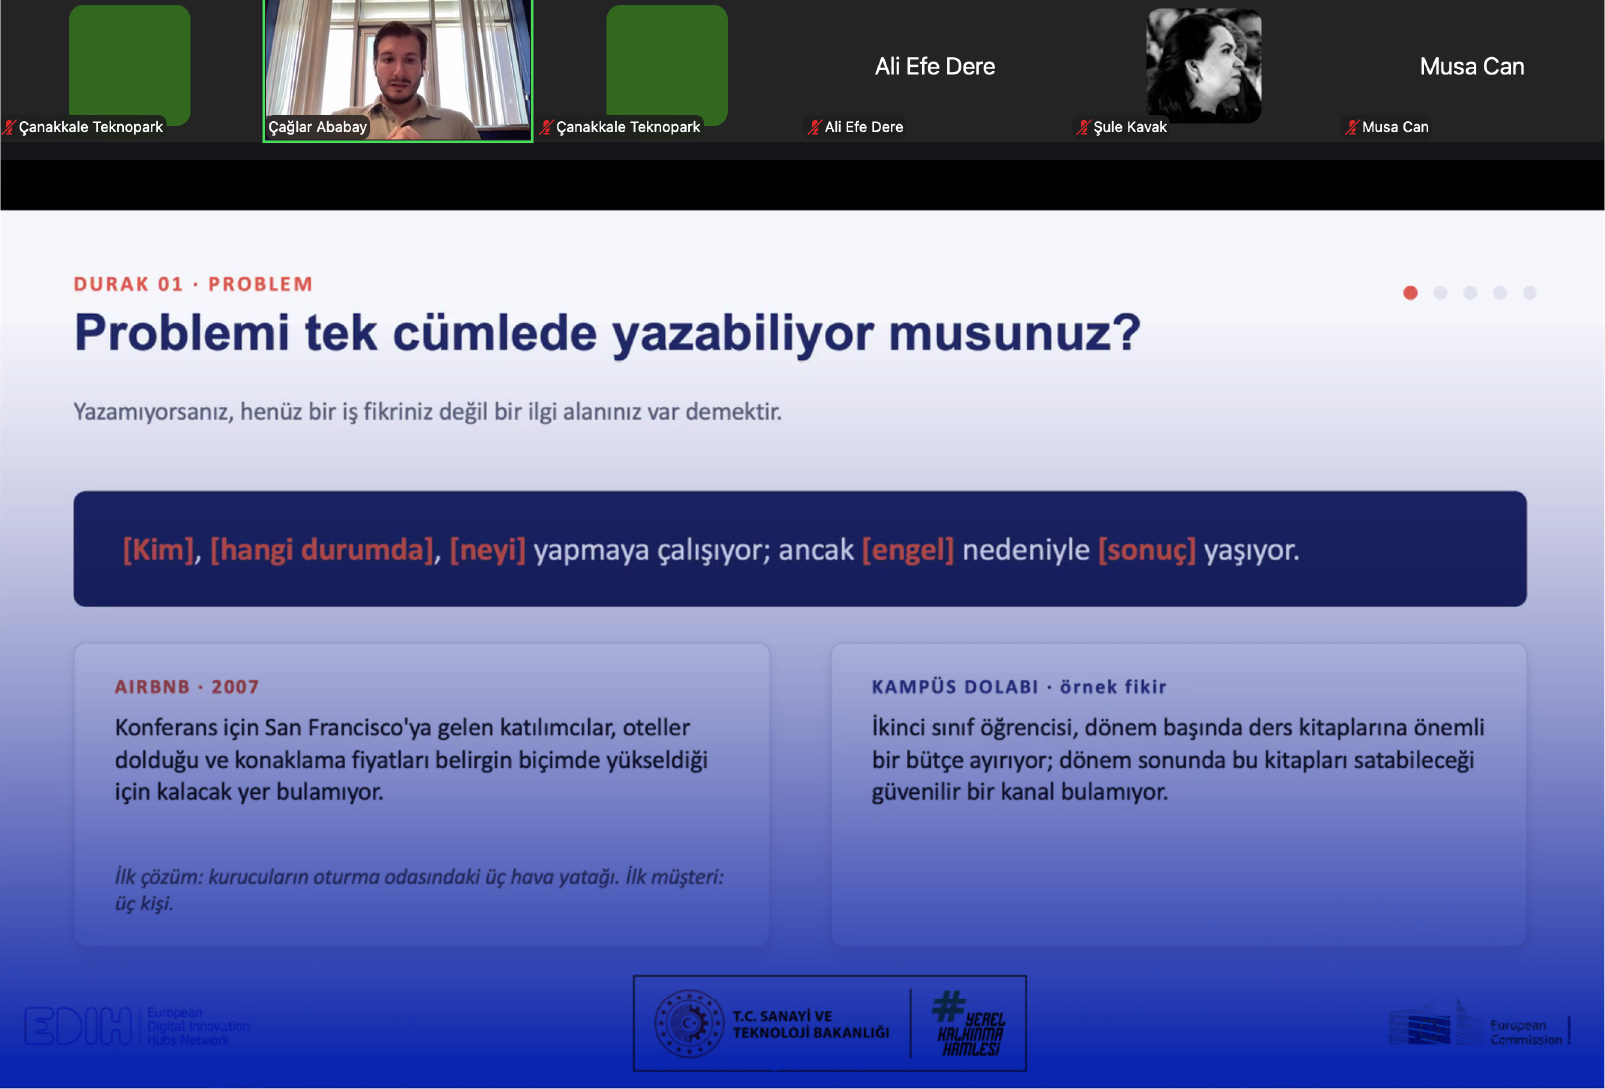Click the [hangi durumda] placeholder
The image size is (1605, 1089).
(322, 550)
